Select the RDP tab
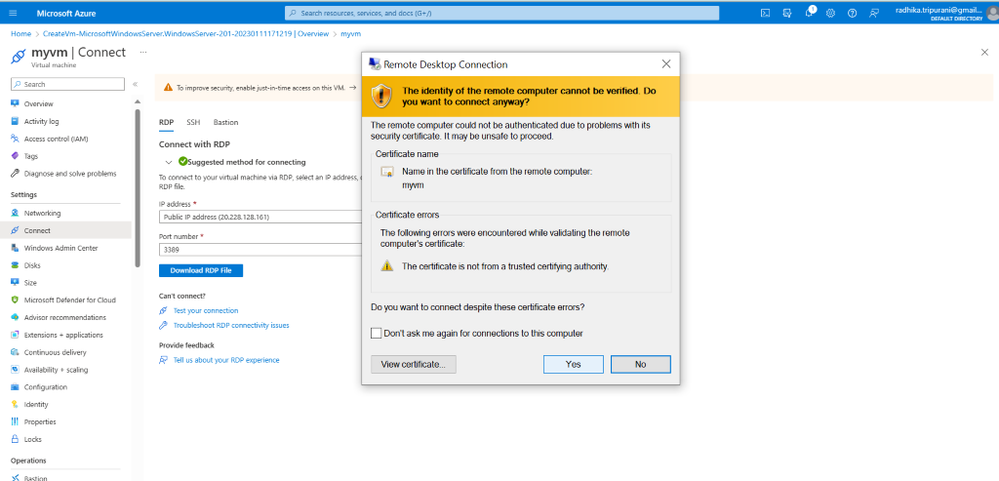 click(166, 122)
